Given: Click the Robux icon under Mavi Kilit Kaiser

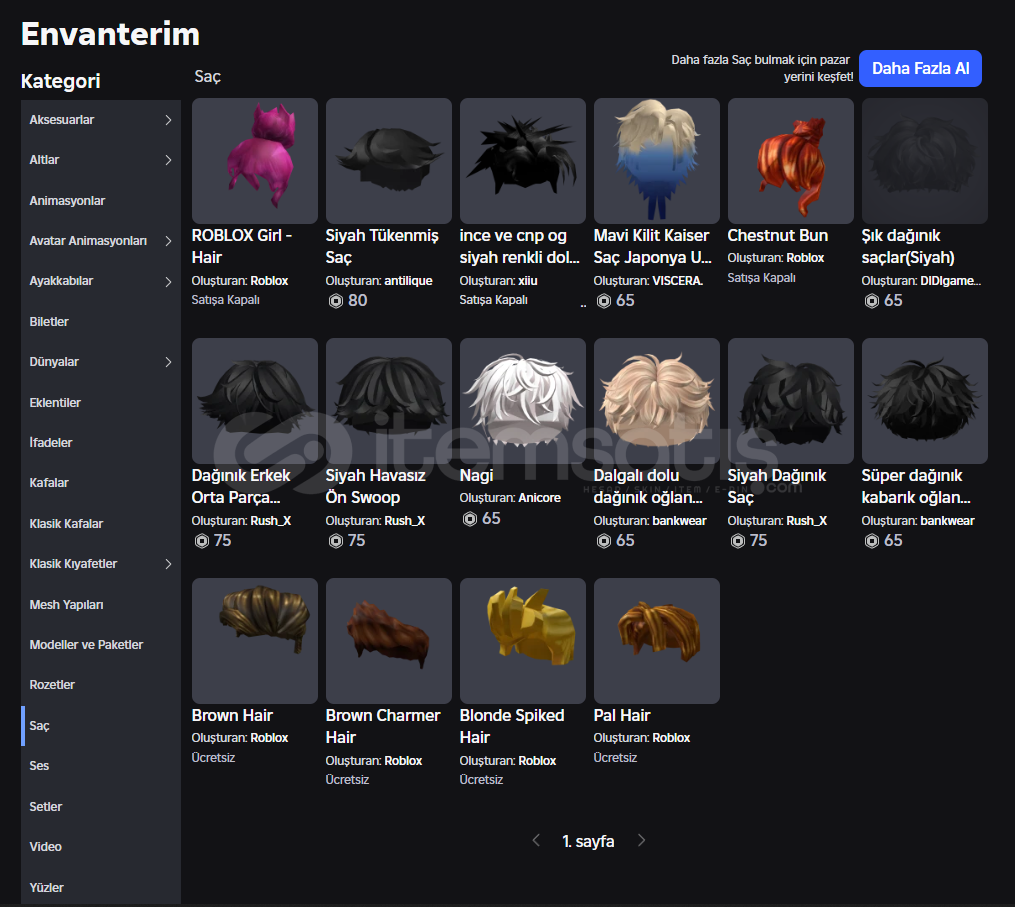Looking at the screenshot, I should coord(603,300).
